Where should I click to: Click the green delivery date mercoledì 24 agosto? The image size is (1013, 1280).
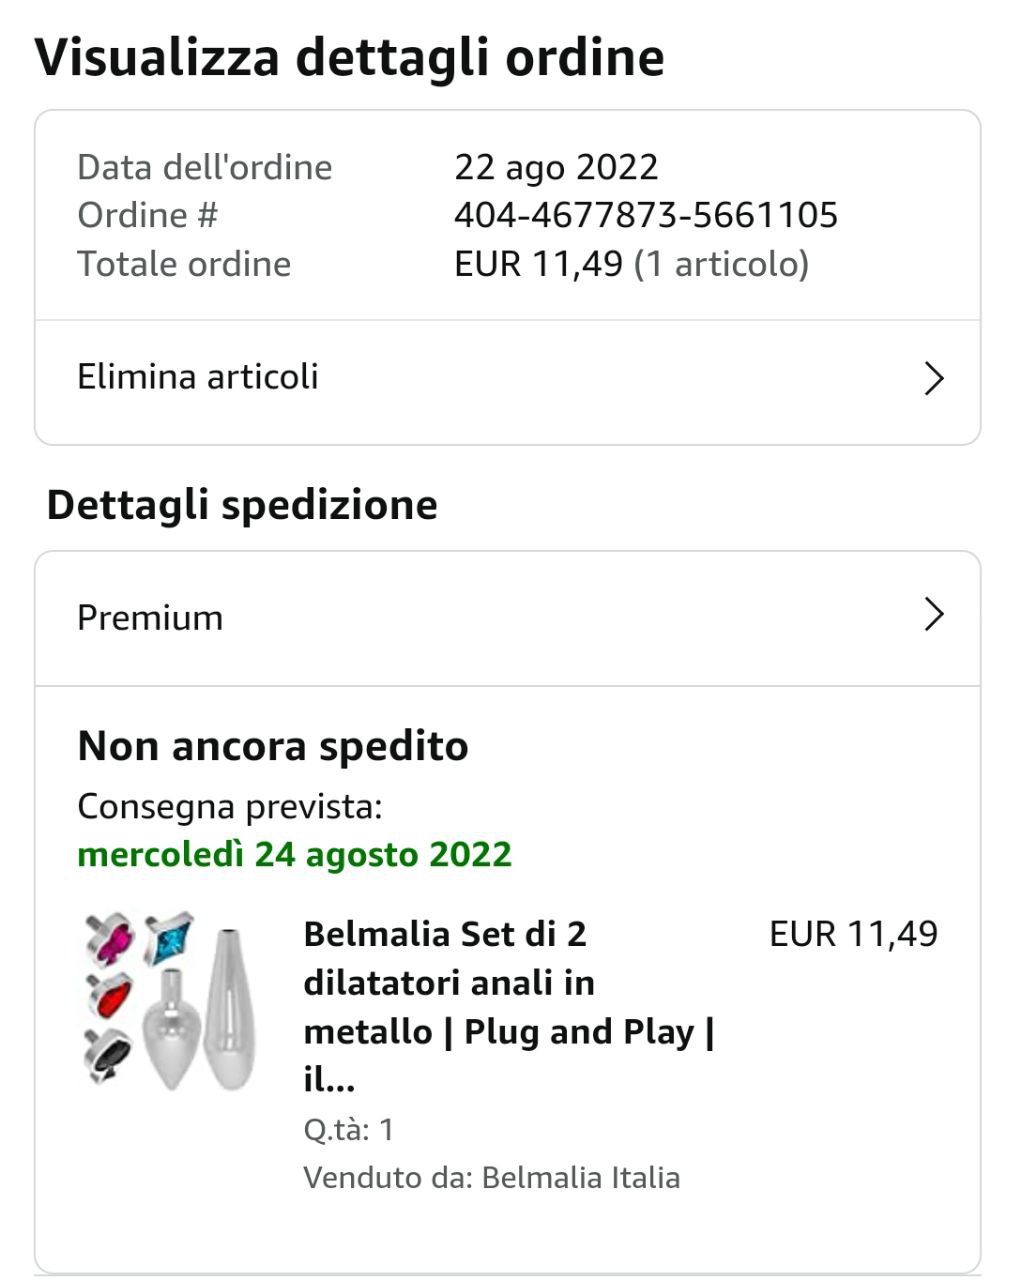tap(294, 854)
